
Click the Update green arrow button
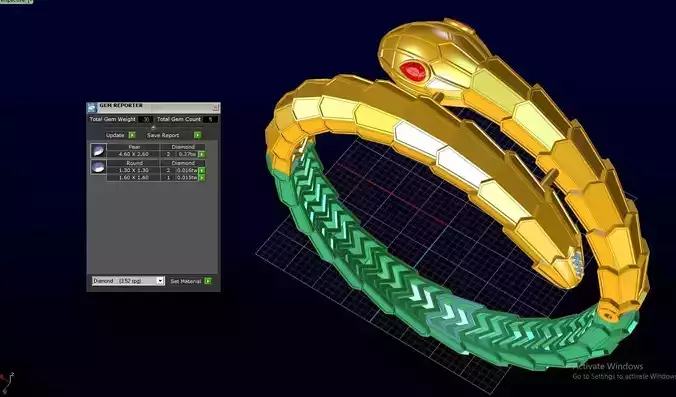pos(132,135)
